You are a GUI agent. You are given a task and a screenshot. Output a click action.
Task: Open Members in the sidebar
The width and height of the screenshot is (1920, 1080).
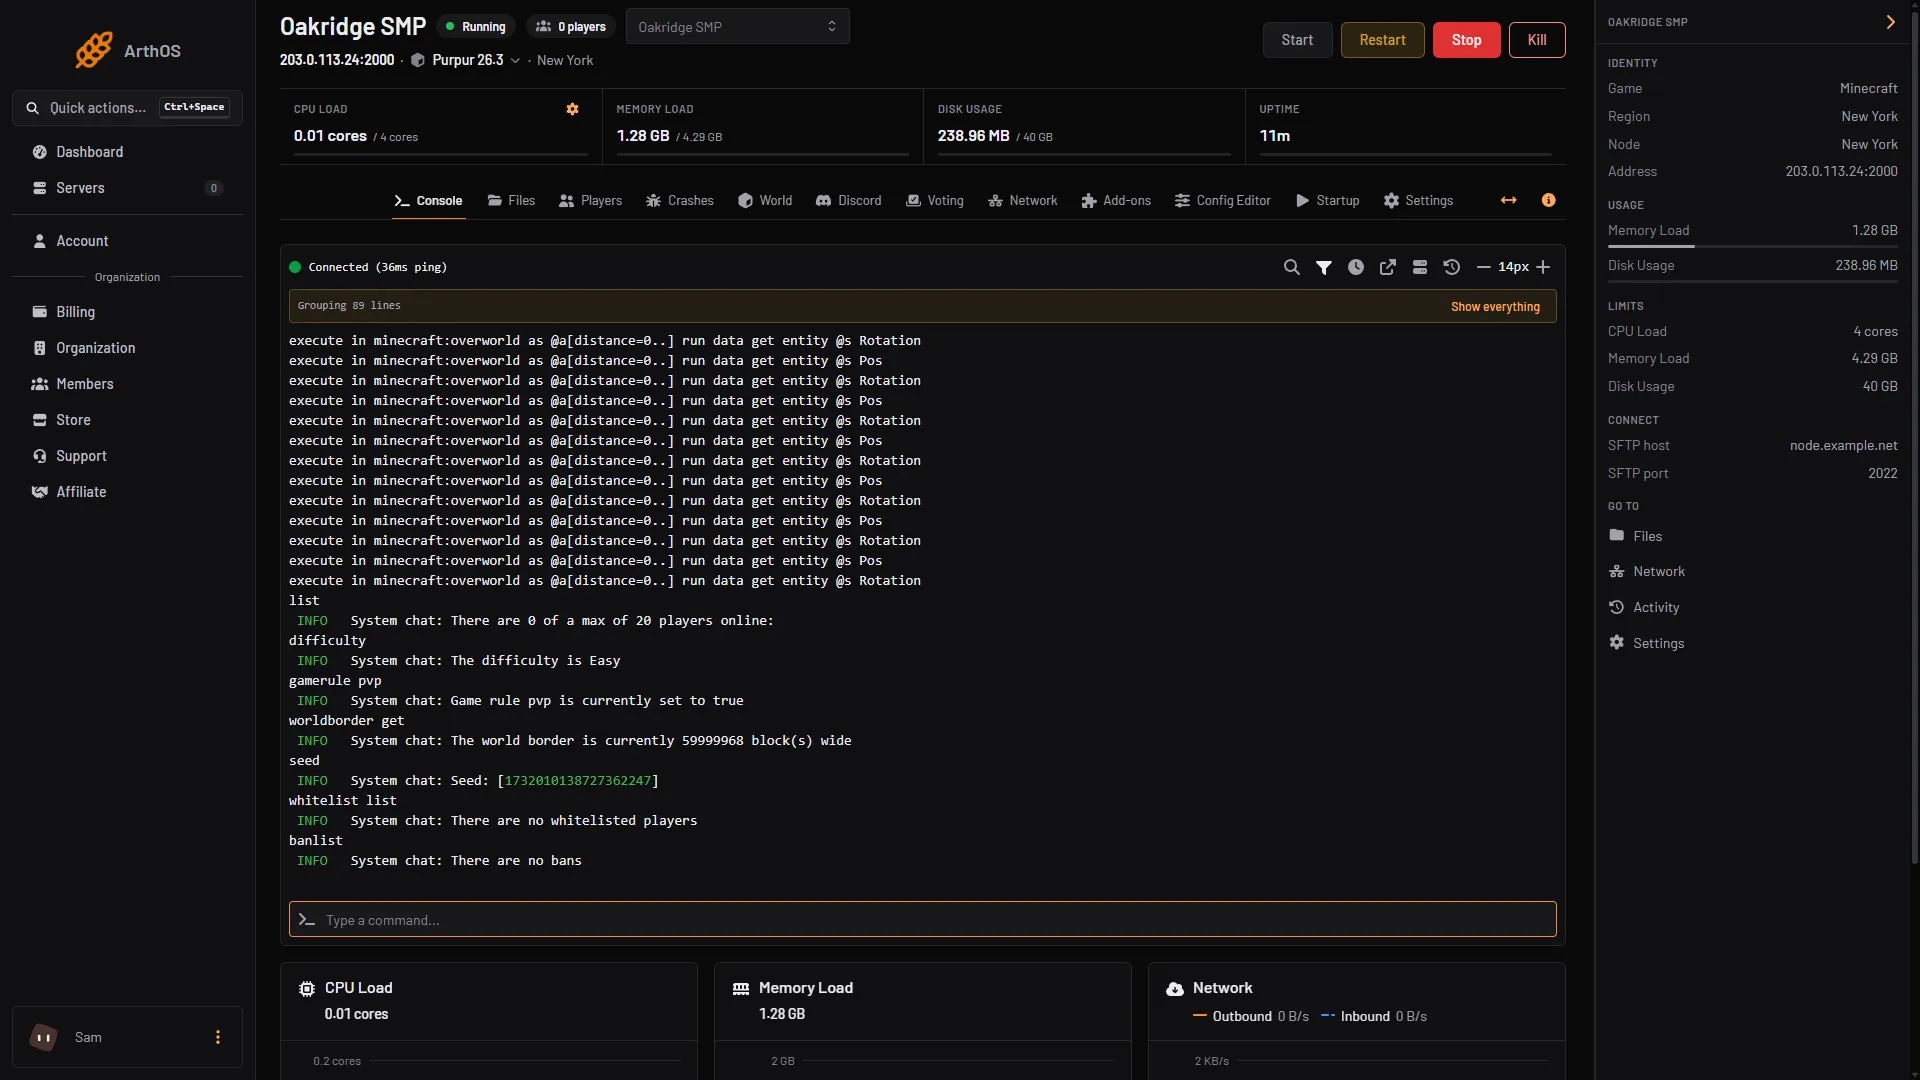(x=127, y=384)
